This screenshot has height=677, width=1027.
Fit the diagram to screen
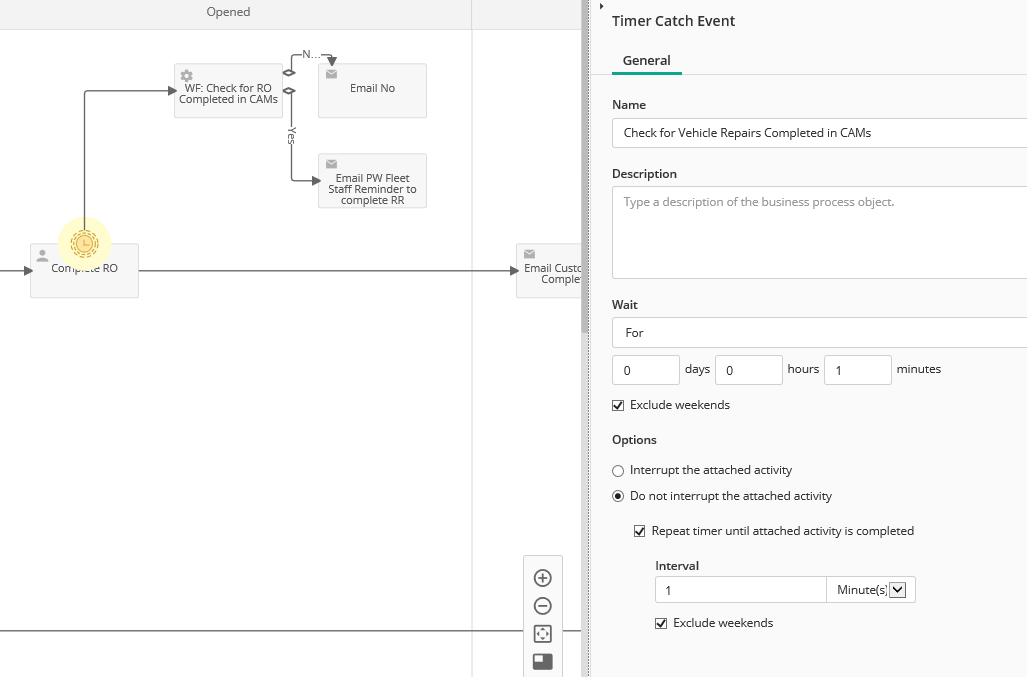tap(543, 634)
